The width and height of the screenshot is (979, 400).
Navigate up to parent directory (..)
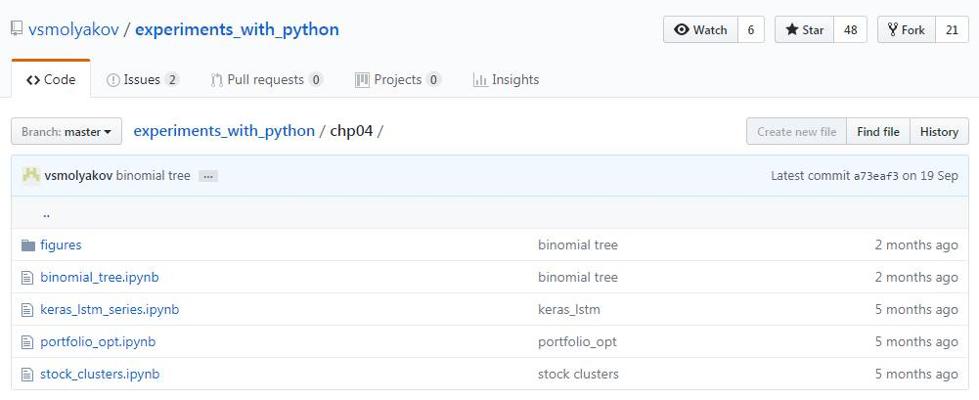[47, 213]
